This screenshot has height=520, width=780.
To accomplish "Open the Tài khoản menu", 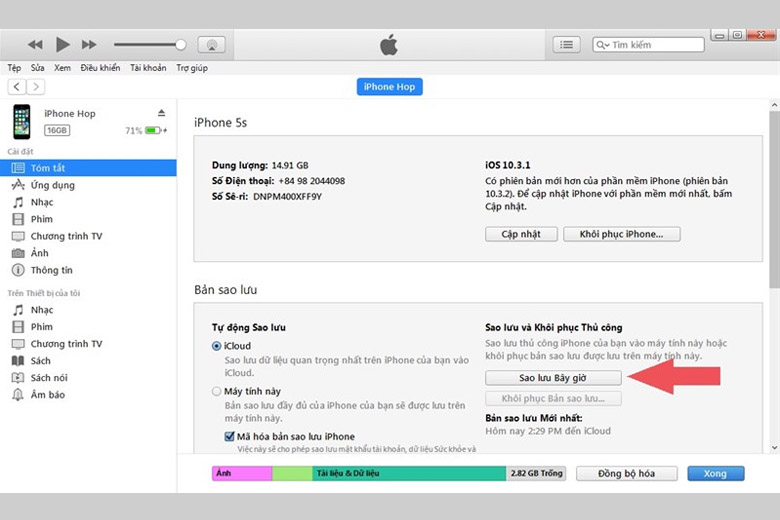I will click(x=148, y=68).
